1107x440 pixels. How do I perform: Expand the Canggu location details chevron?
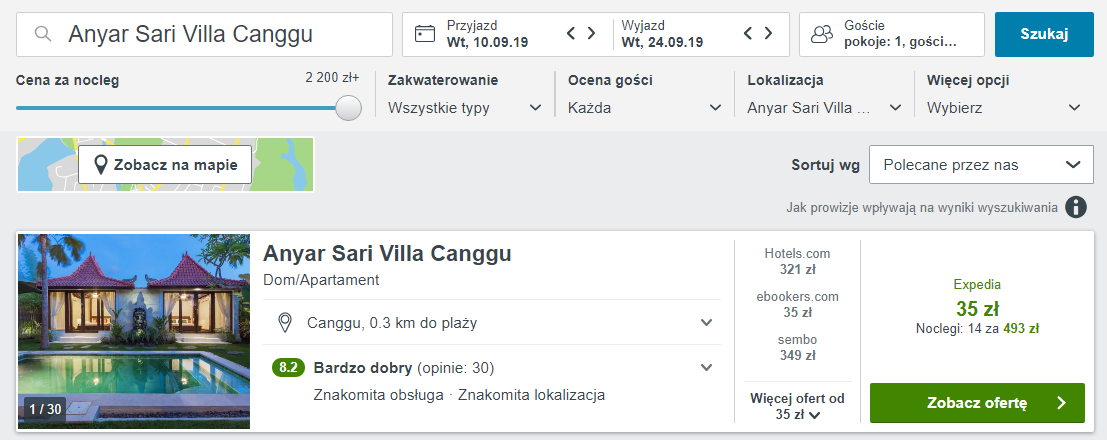click(x=707, y=322)
